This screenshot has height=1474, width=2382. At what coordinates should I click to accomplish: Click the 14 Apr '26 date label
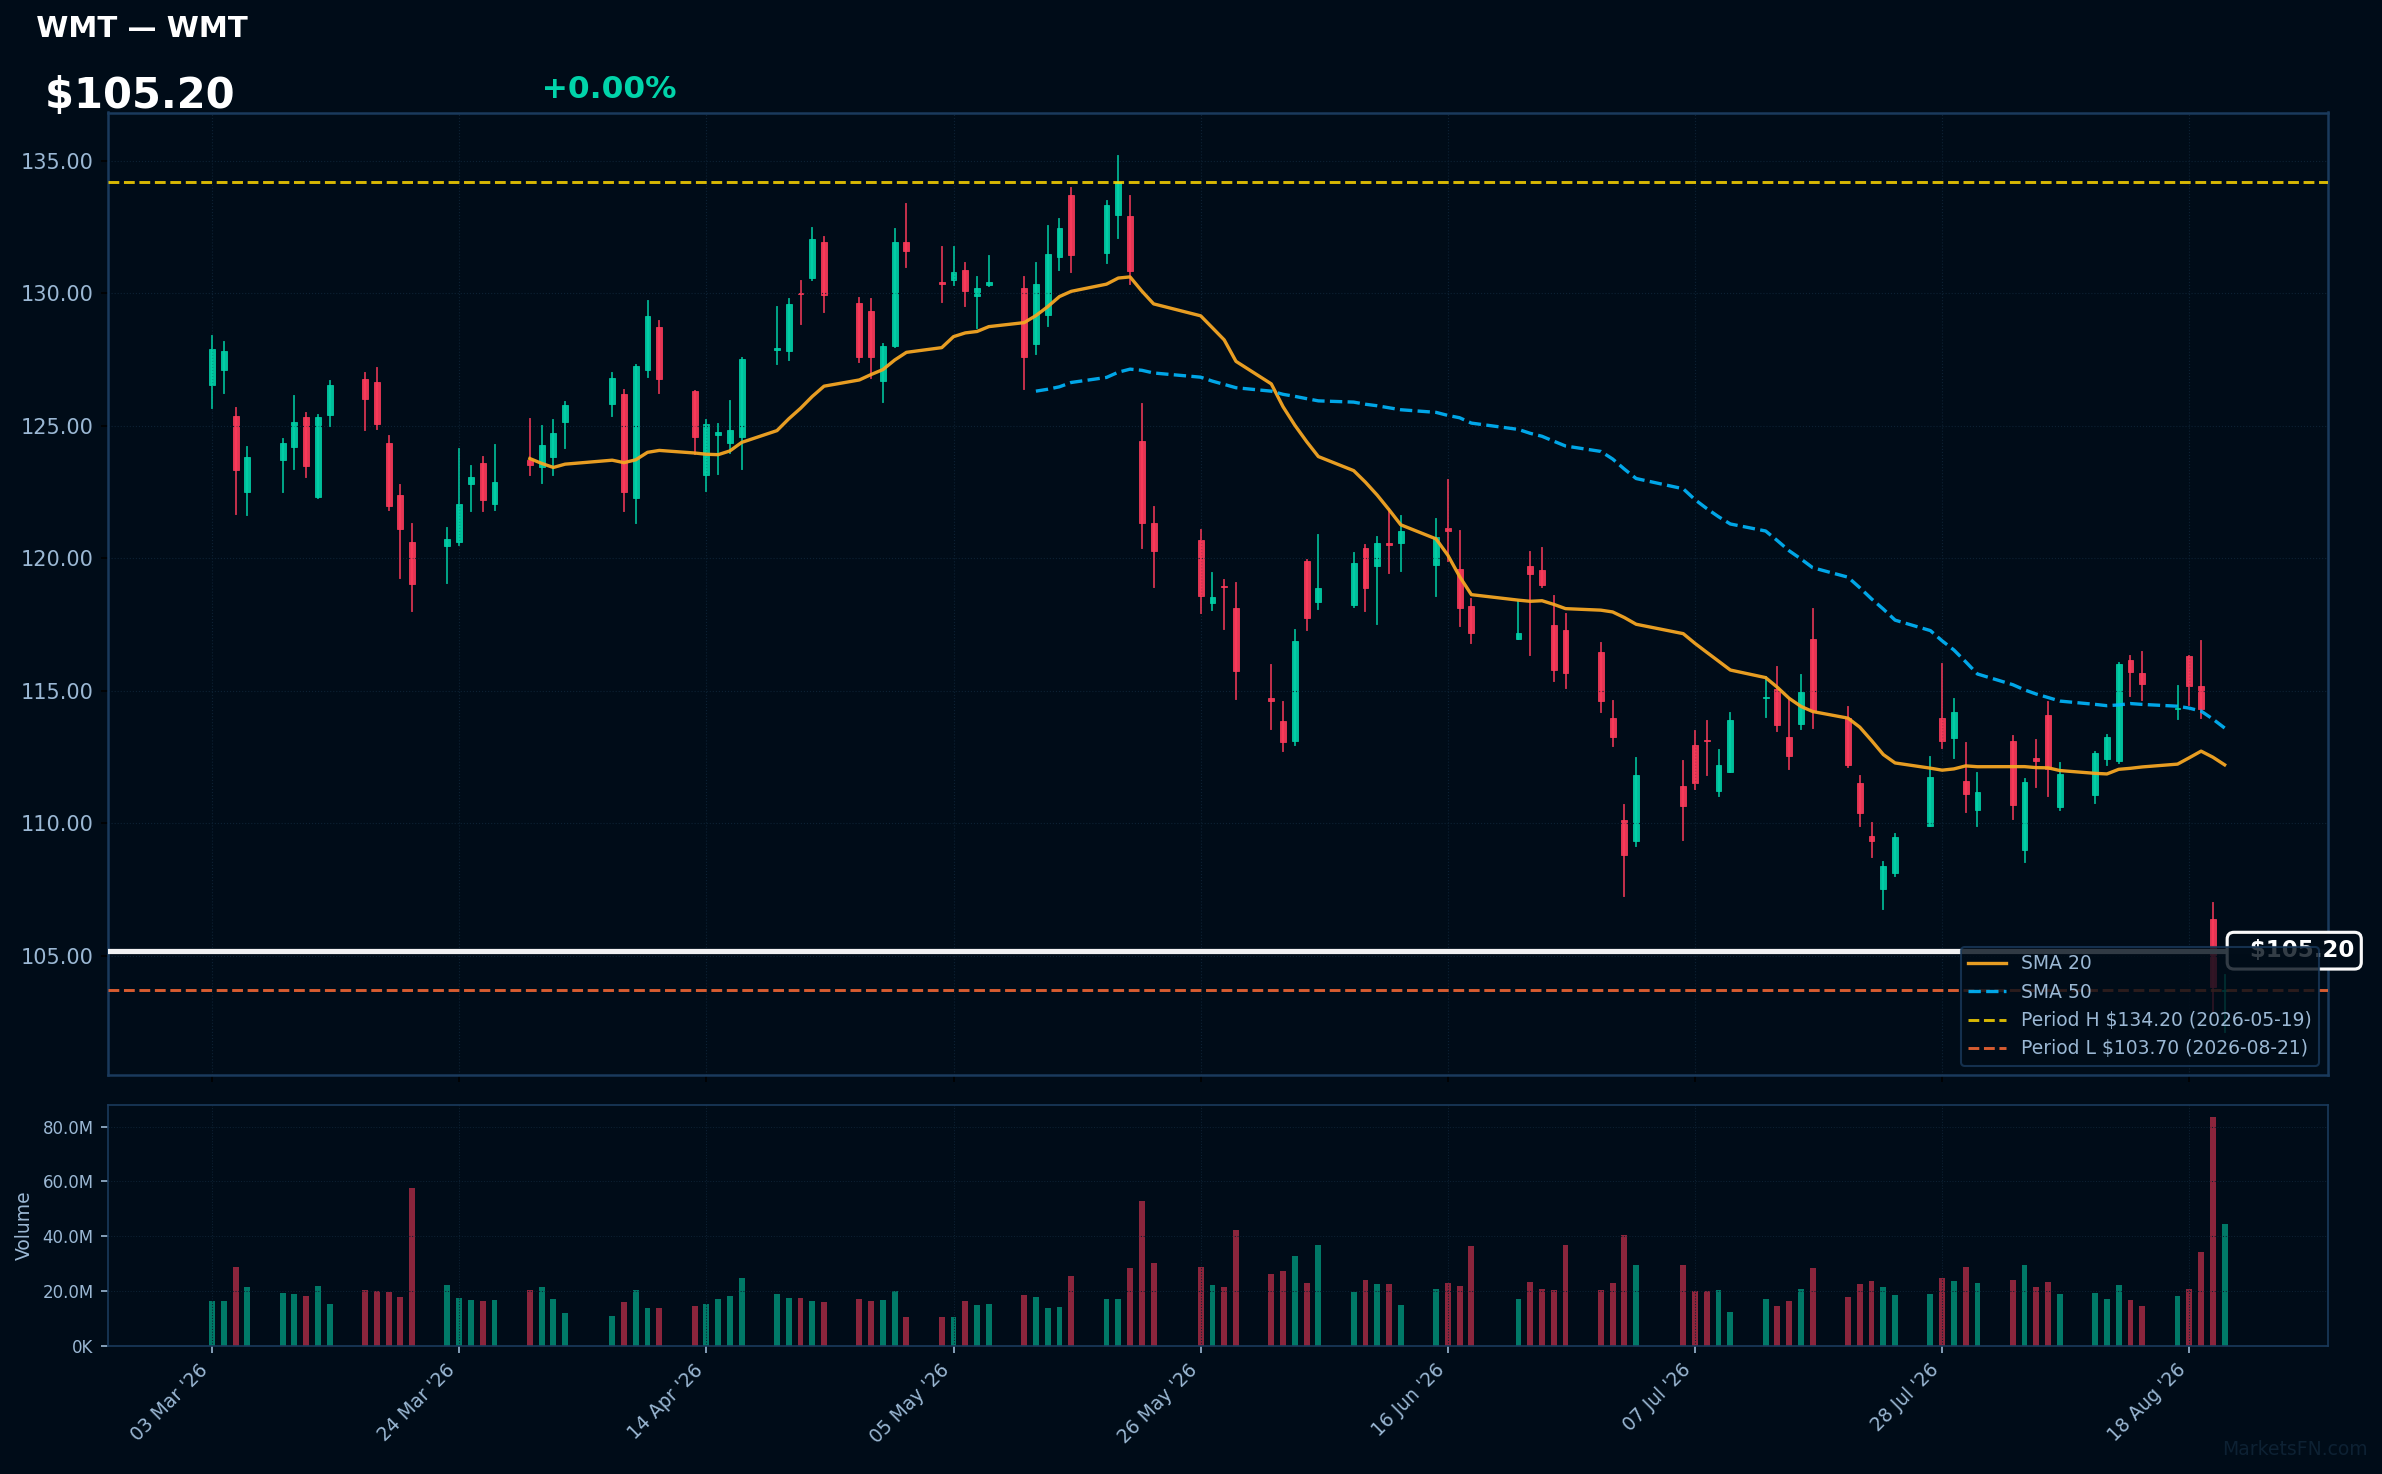tap(664, 1401)
